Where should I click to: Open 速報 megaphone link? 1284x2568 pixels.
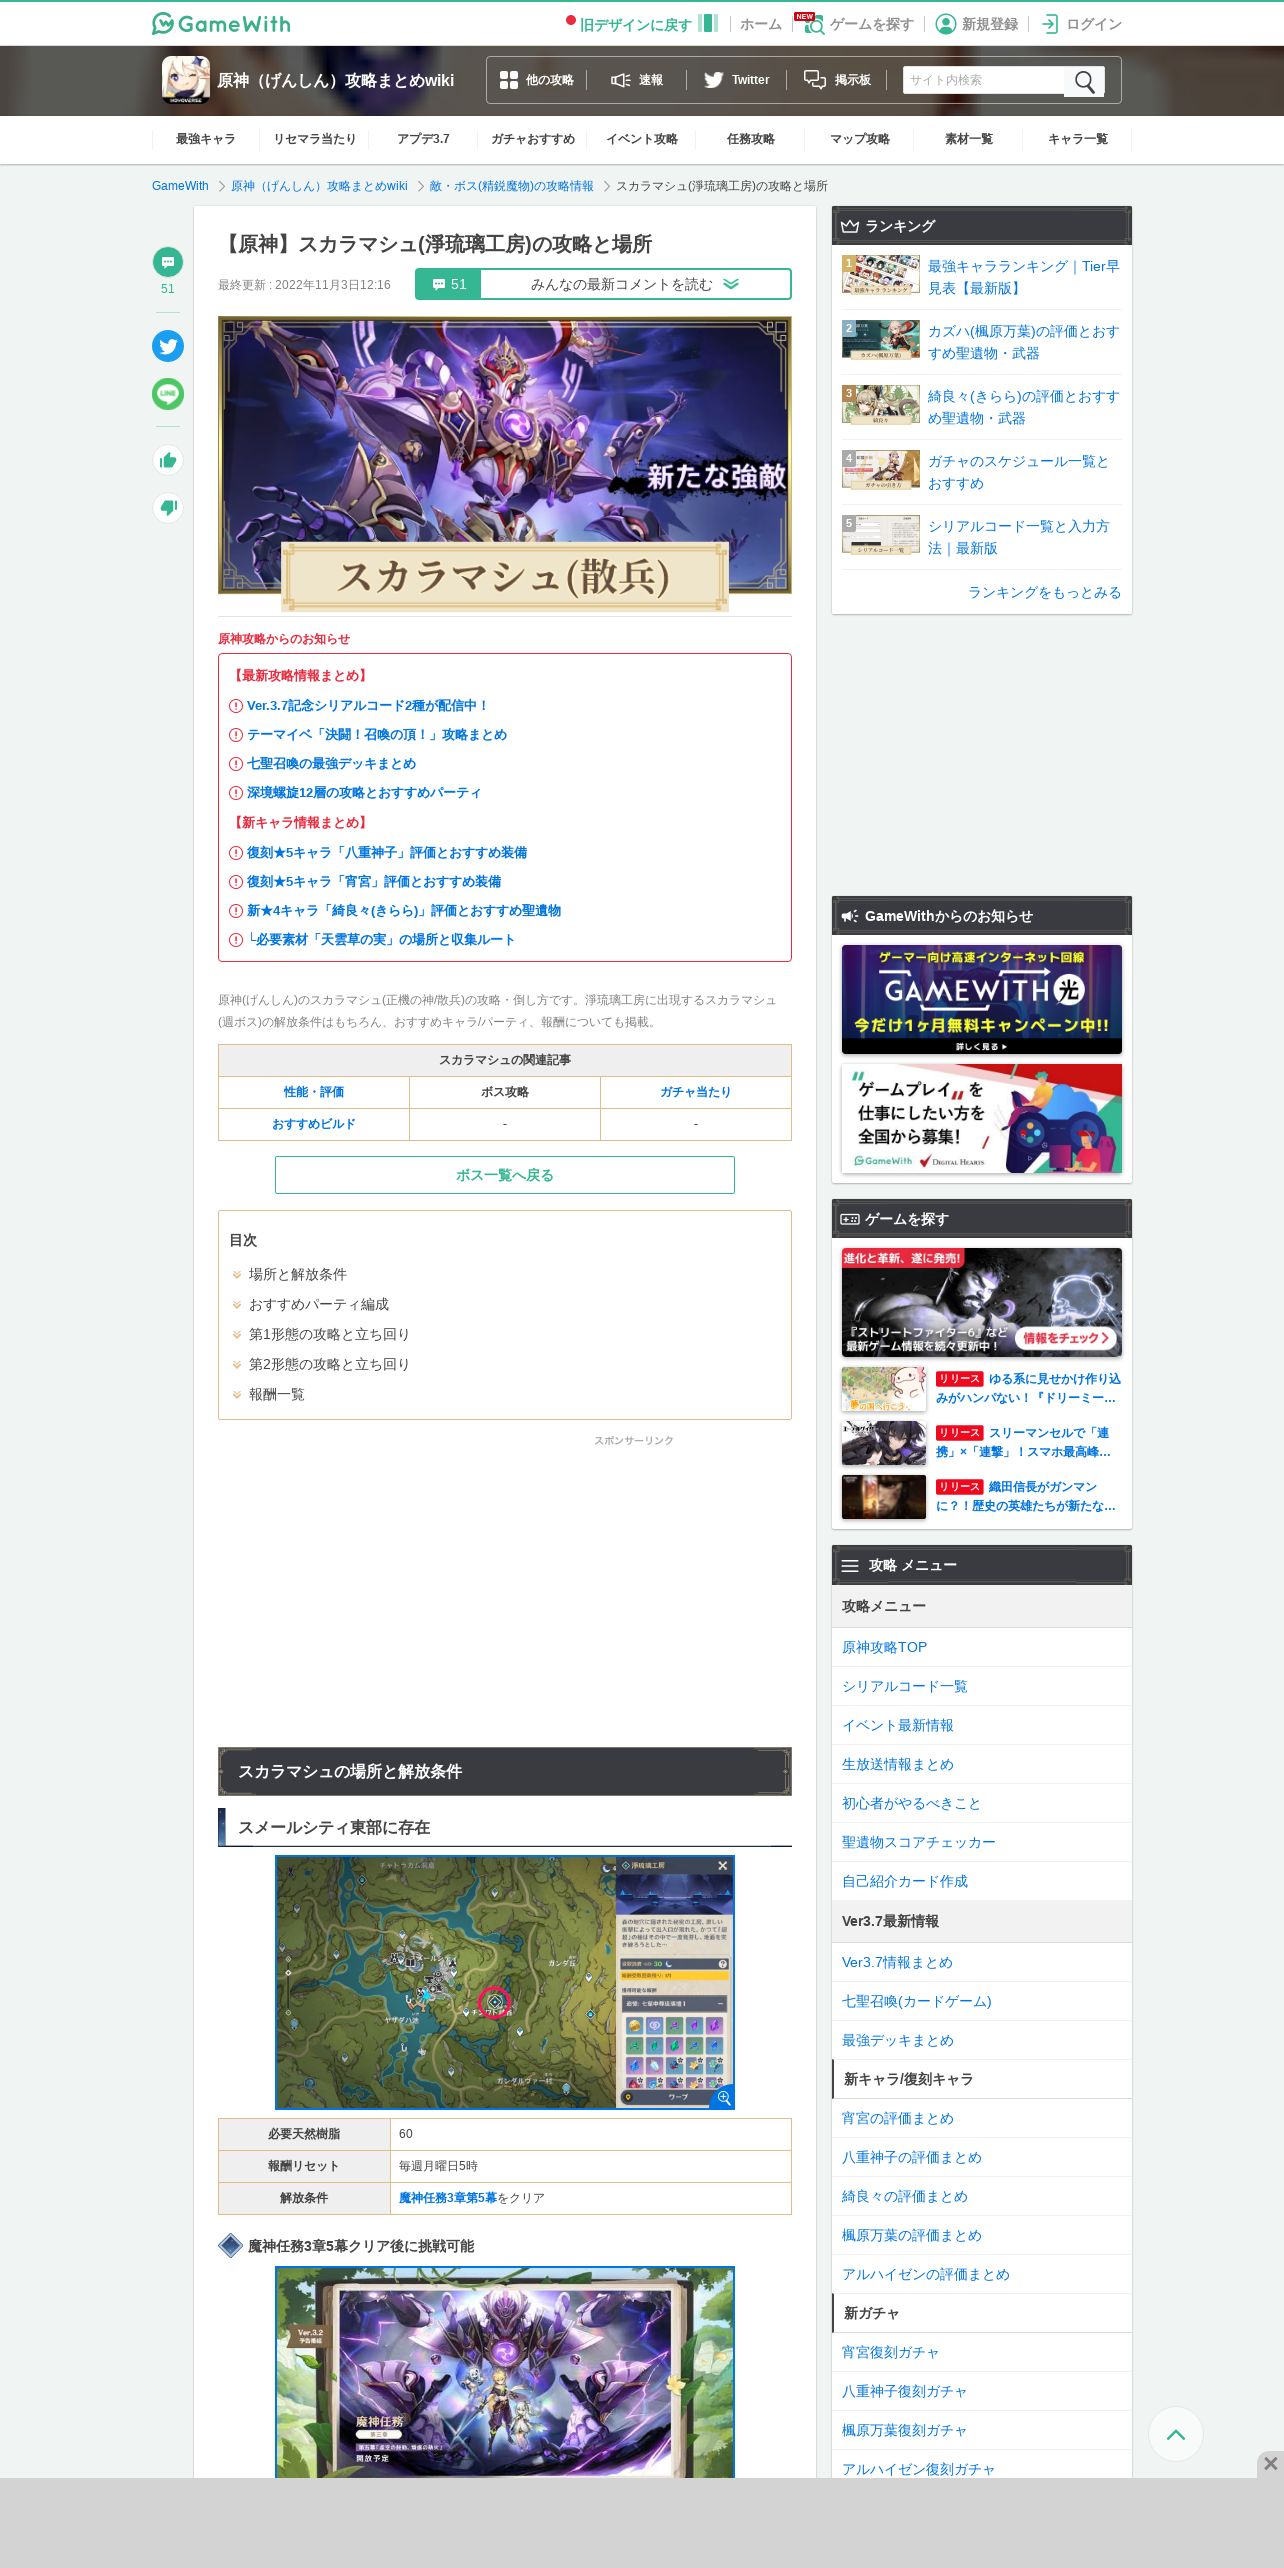tap(637, 80)
